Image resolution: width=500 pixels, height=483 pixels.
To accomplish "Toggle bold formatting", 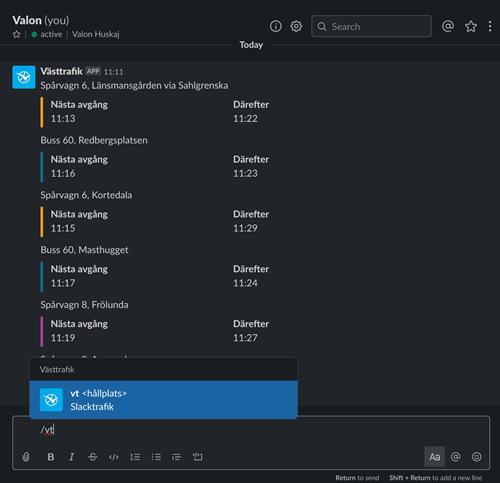I will [x=51, y=457].
